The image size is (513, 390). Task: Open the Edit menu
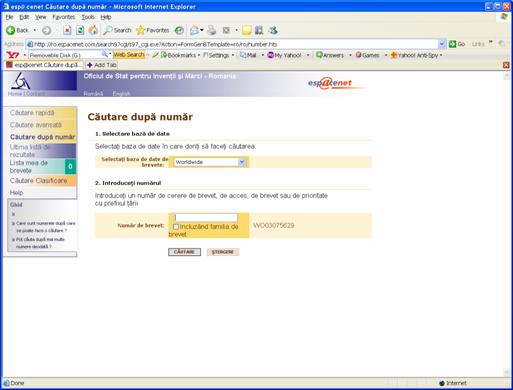point(24,17)
